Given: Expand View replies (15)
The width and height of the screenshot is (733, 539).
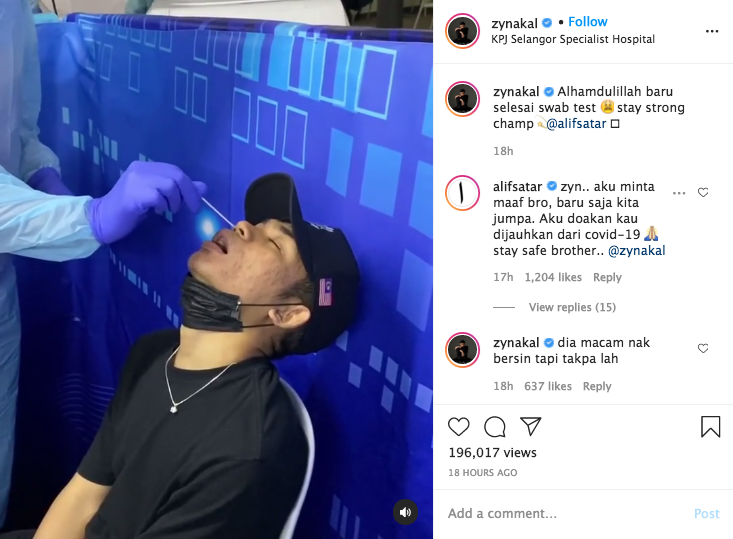Looking at the screenshot, I should click(572, 307).
